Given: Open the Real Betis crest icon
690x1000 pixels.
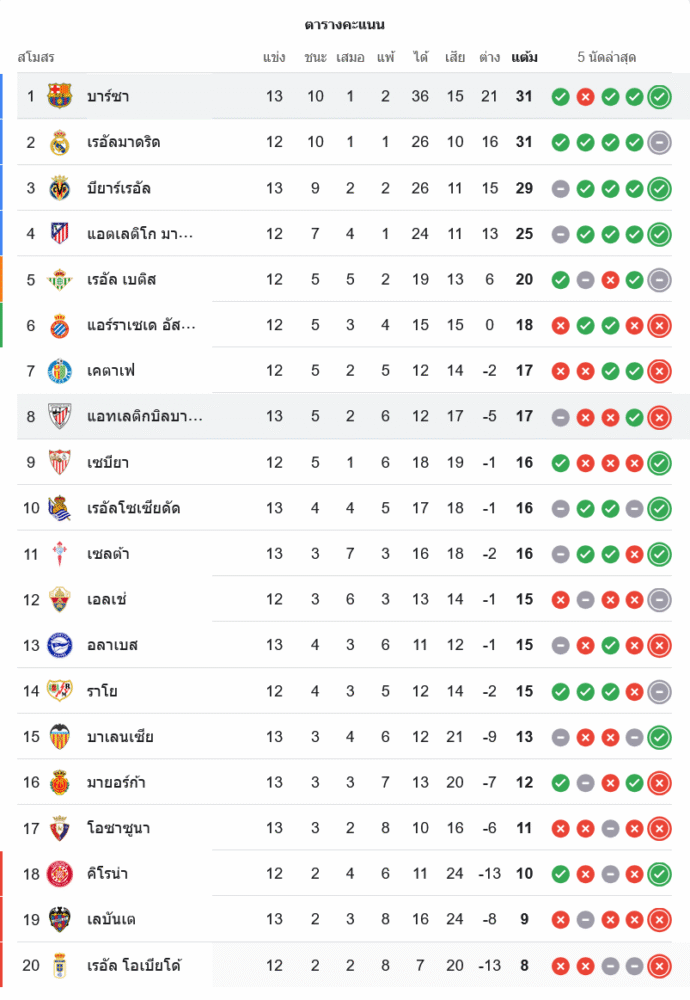Looking at the screenshot, I should click(x=60, y=279).
